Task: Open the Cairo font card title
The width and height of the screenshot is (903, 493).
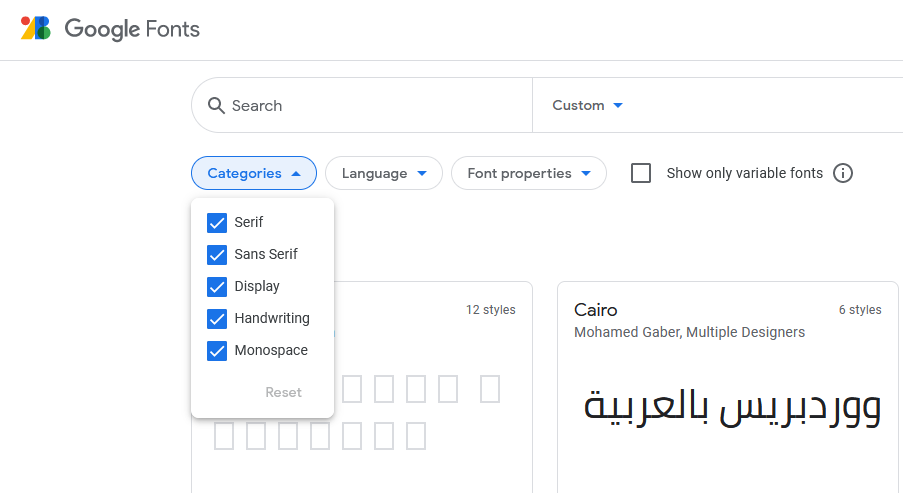Action: (596, 310)
